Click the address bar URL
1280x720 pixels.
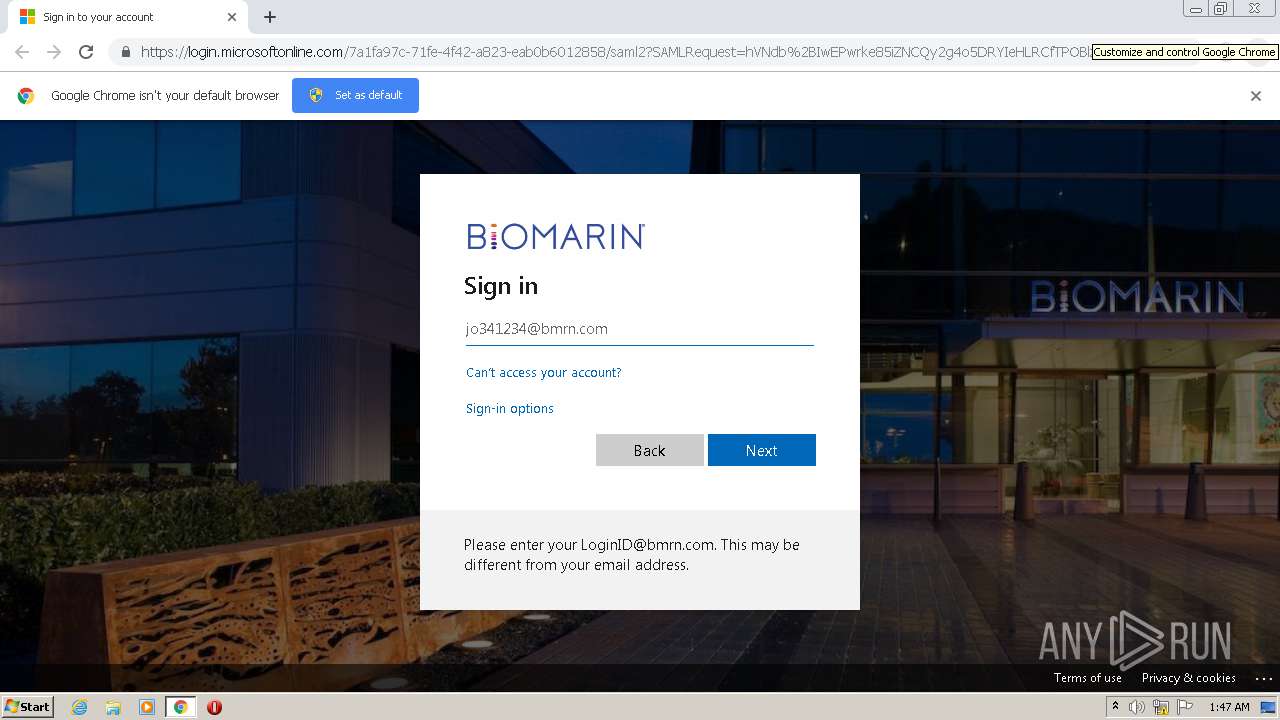(615, 52)
